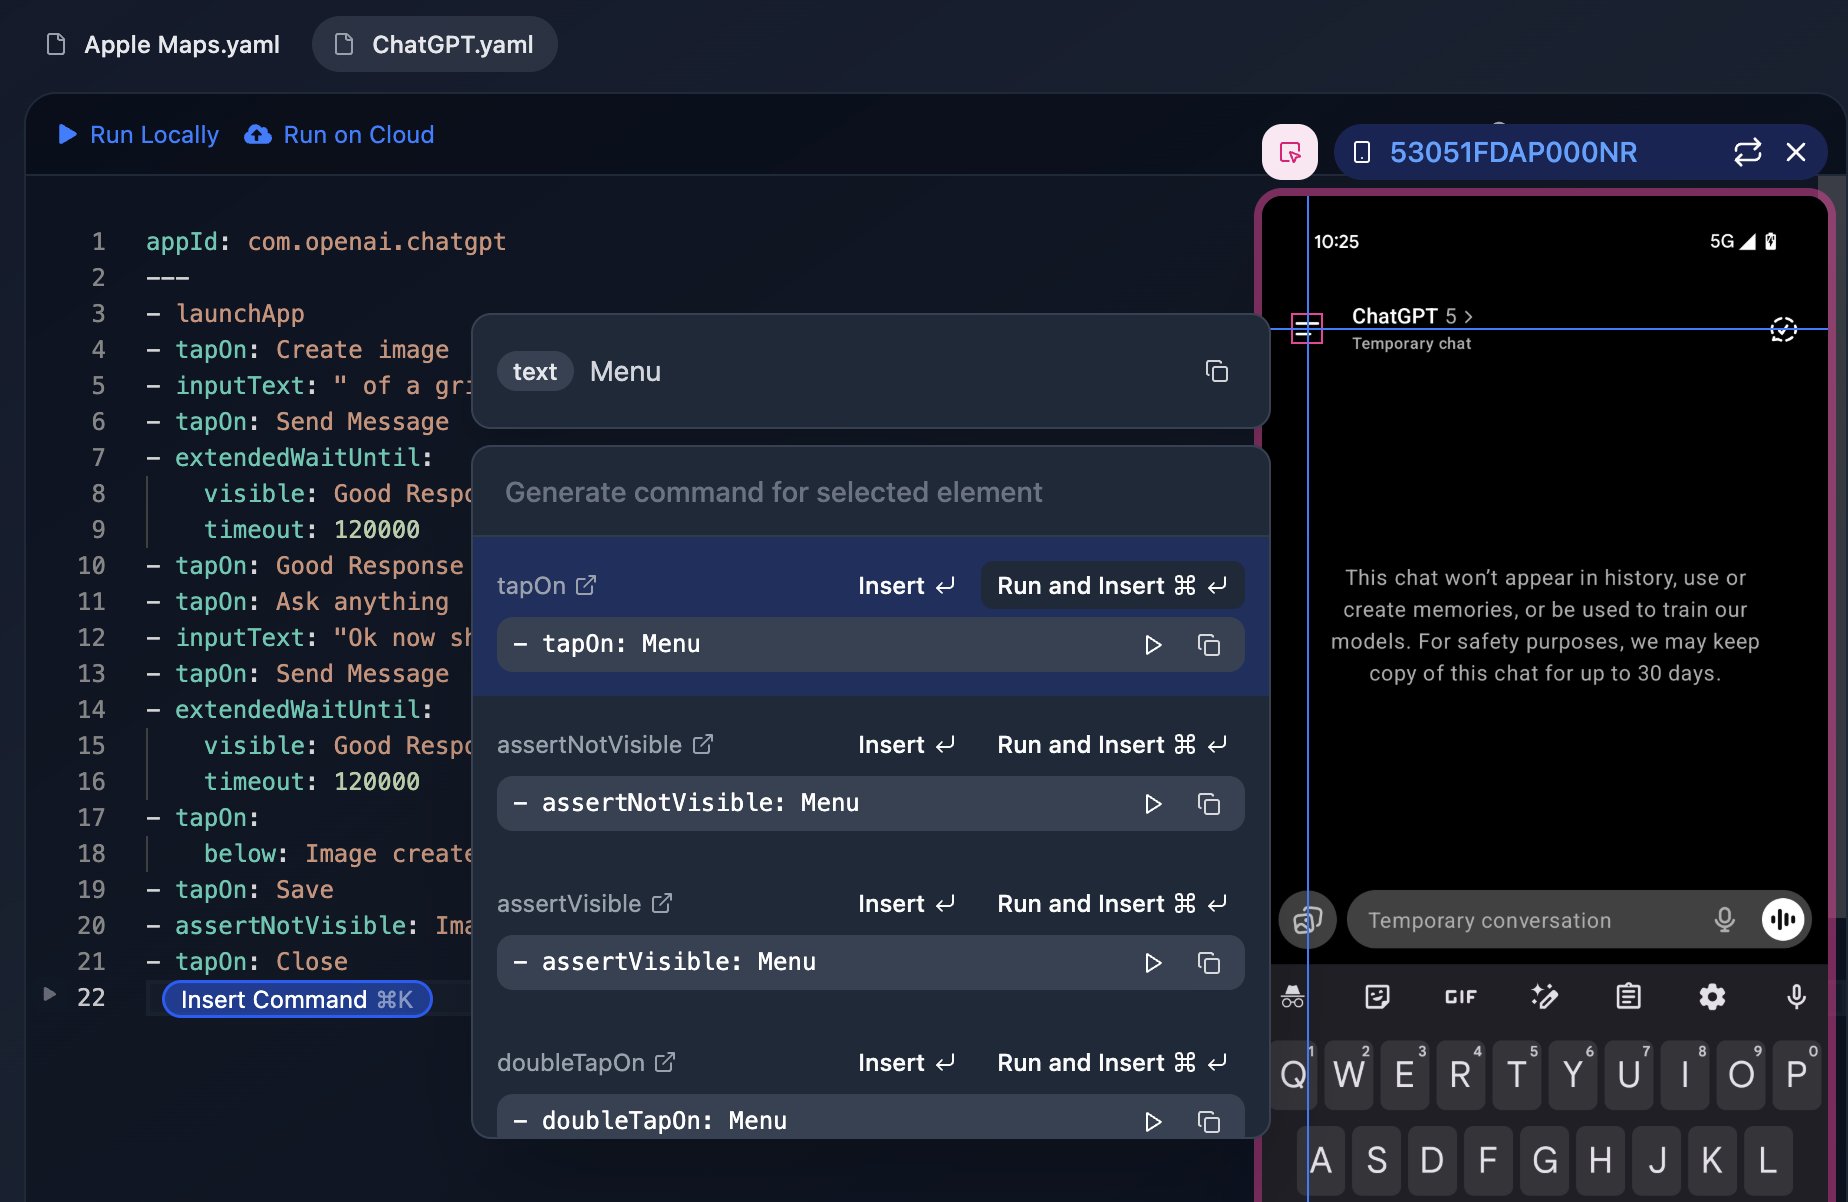The height and width of the screenshot is (1202, 1848).
Task: Focus the Temporary conversation input field
Action: 1530,920
